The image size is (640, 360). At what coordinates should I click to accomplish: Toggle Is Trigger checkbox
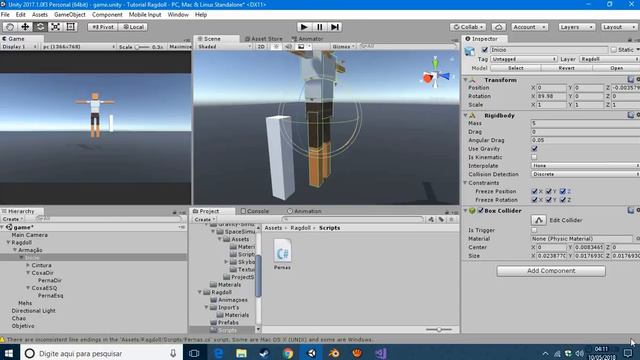click(x=534, y=230)
